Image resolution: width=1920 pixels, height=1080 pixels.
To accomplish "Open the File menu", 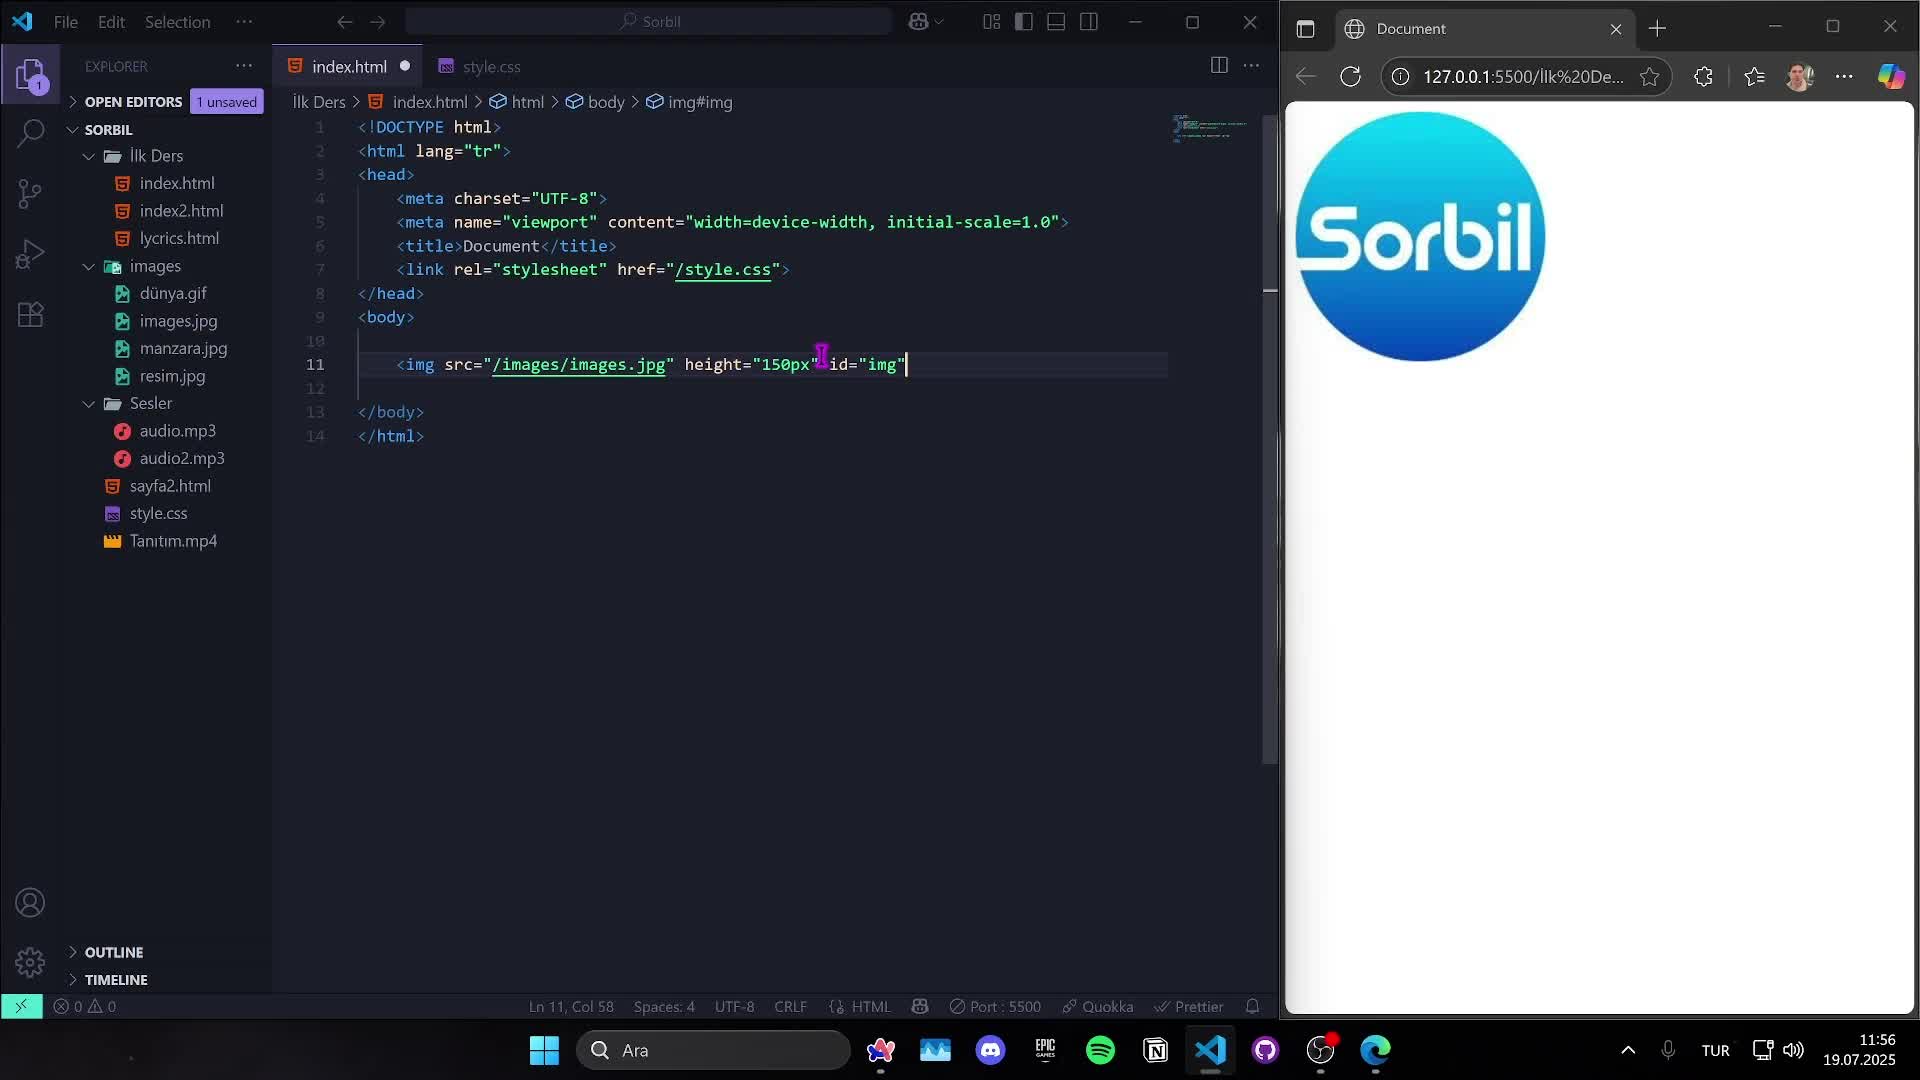I will [x=66, y=22].
